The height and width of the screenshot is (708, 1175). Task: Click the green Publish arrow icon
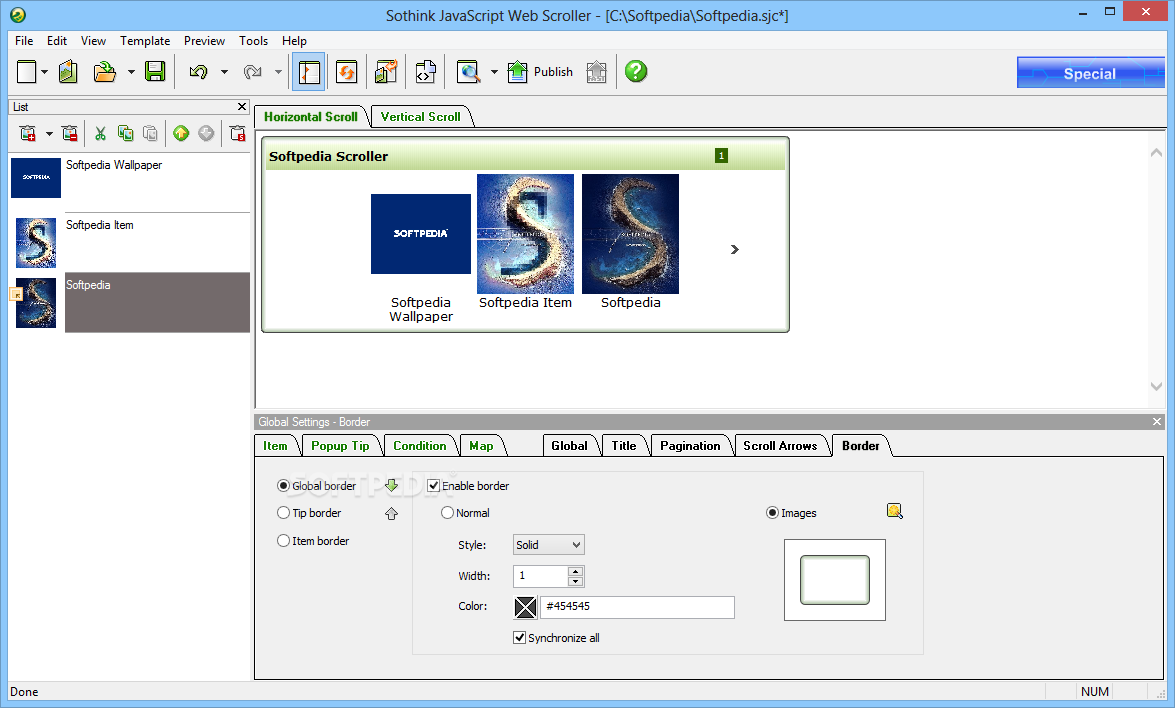point(518,72)
